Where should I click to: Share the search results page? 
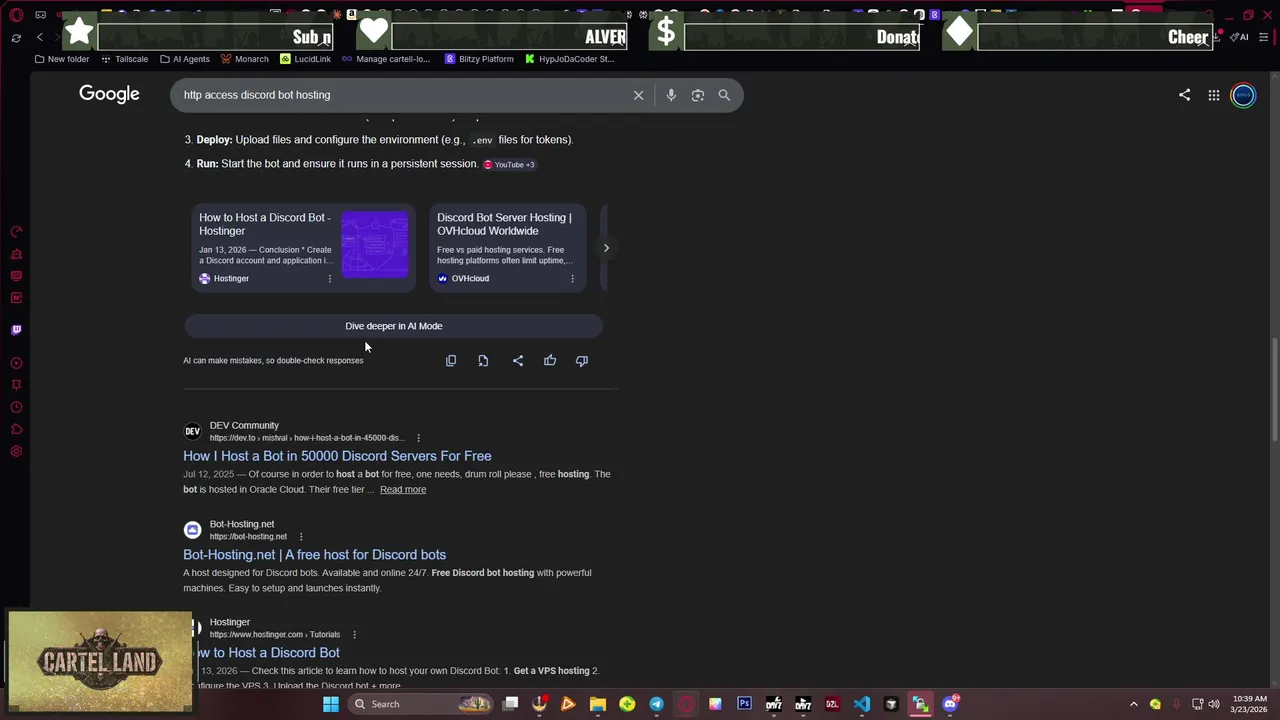1184,95
